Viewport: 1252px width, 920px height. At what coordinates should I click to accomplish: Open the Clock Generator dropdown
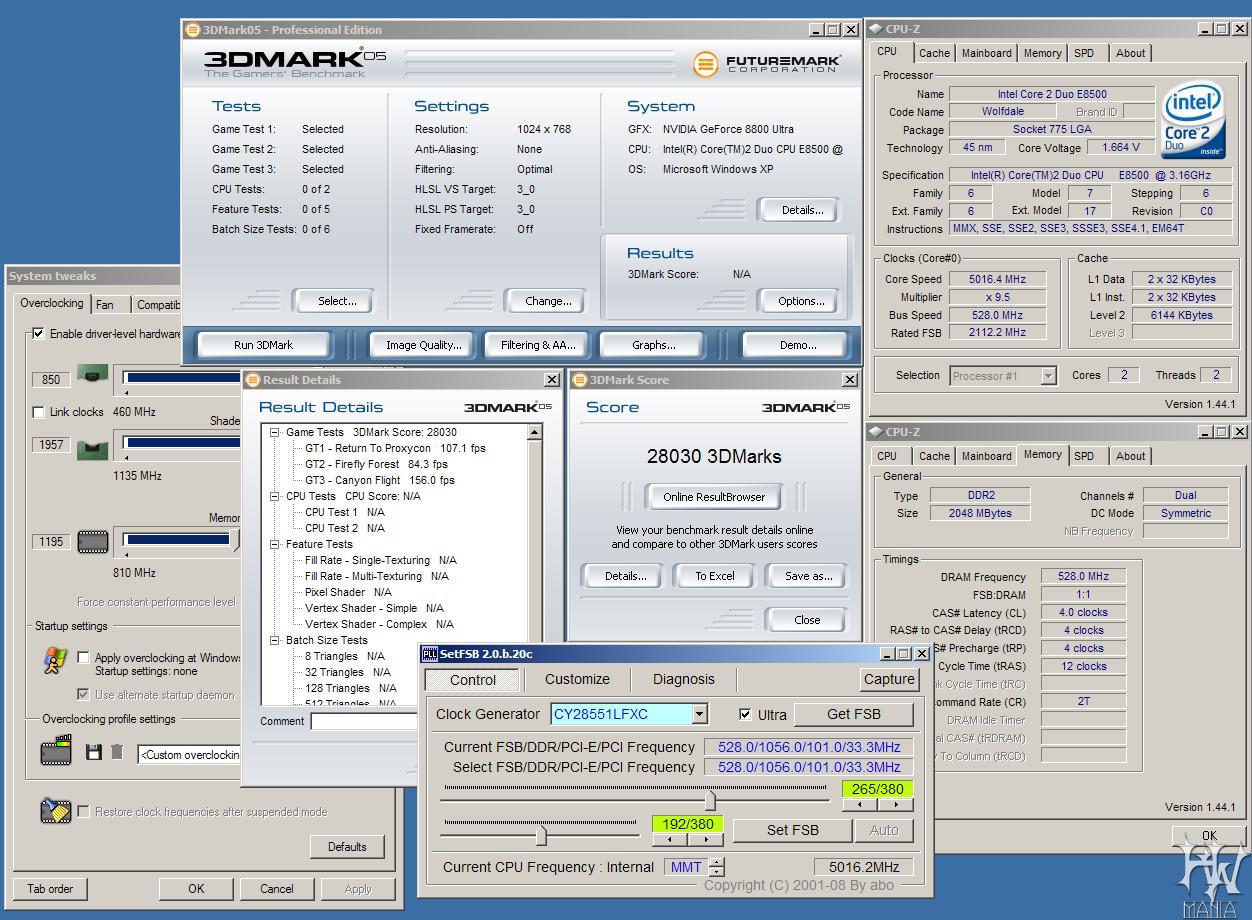pyautogui.click(x=700, y=714)
